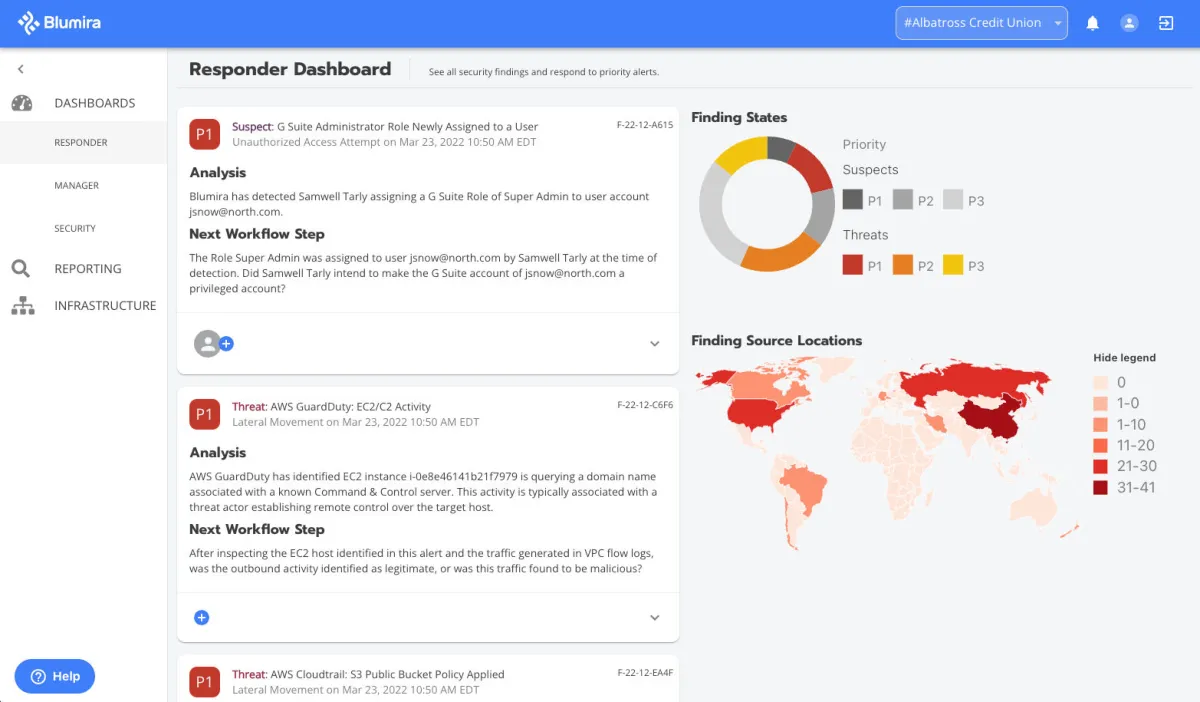1200x702 pixels.
Task: Click the Infrastructure network icon
Action: (22, 306)
